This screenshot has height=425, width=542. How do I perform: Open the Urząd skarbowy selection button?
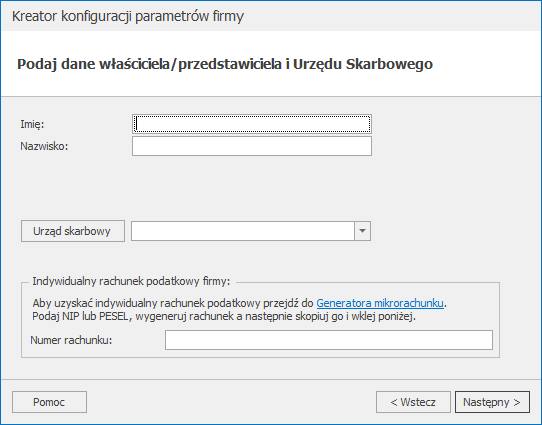tap(73, 231)
